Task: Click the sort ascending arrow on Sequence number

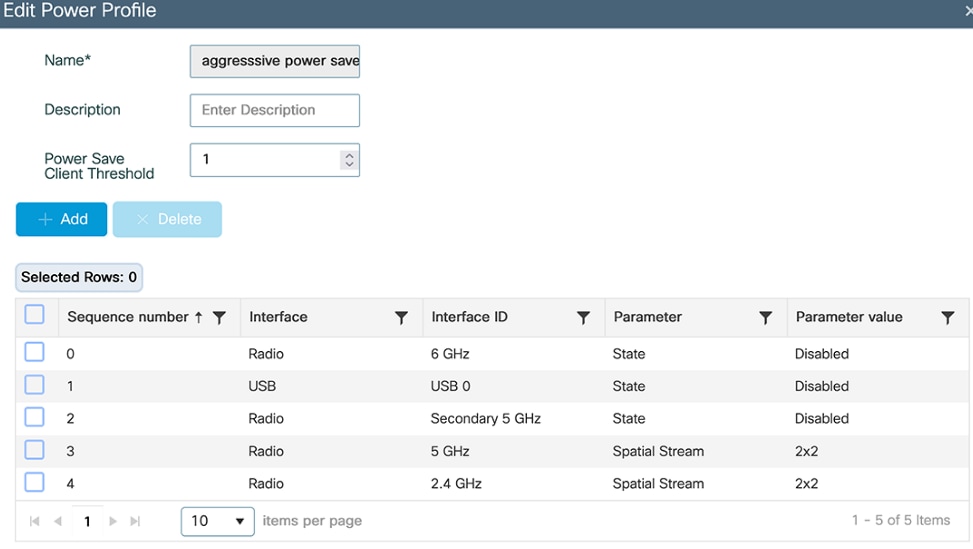Action: [199, 317]
